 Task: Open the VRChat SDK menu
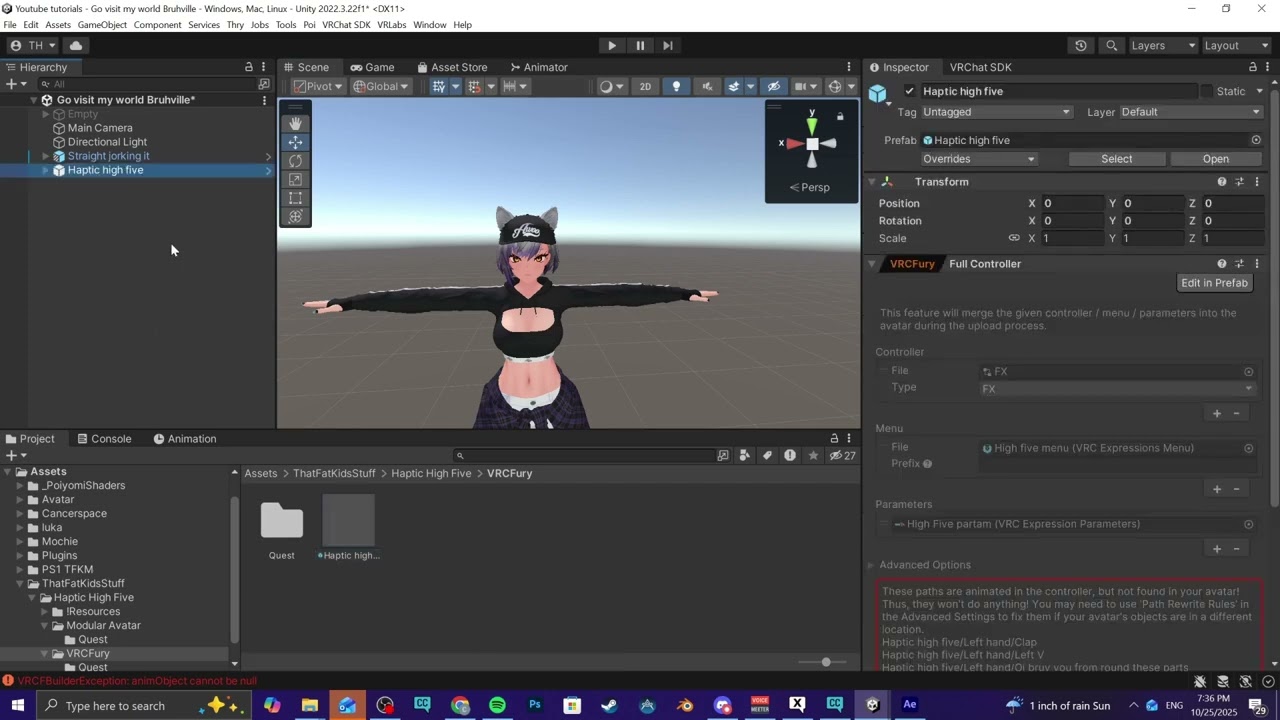coord(346,25)
